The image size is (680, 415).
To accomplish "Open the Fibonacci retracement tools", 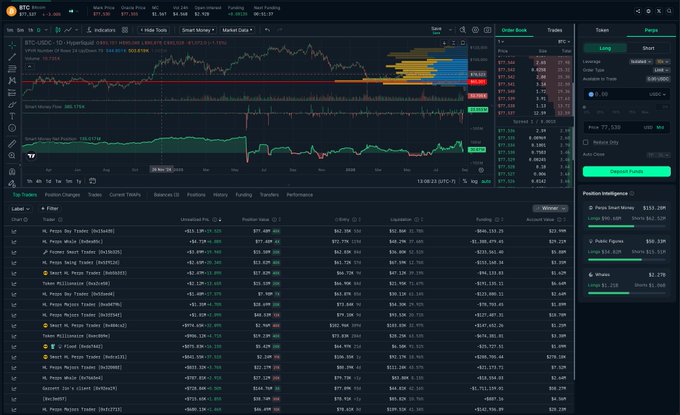I will (12, 69).
